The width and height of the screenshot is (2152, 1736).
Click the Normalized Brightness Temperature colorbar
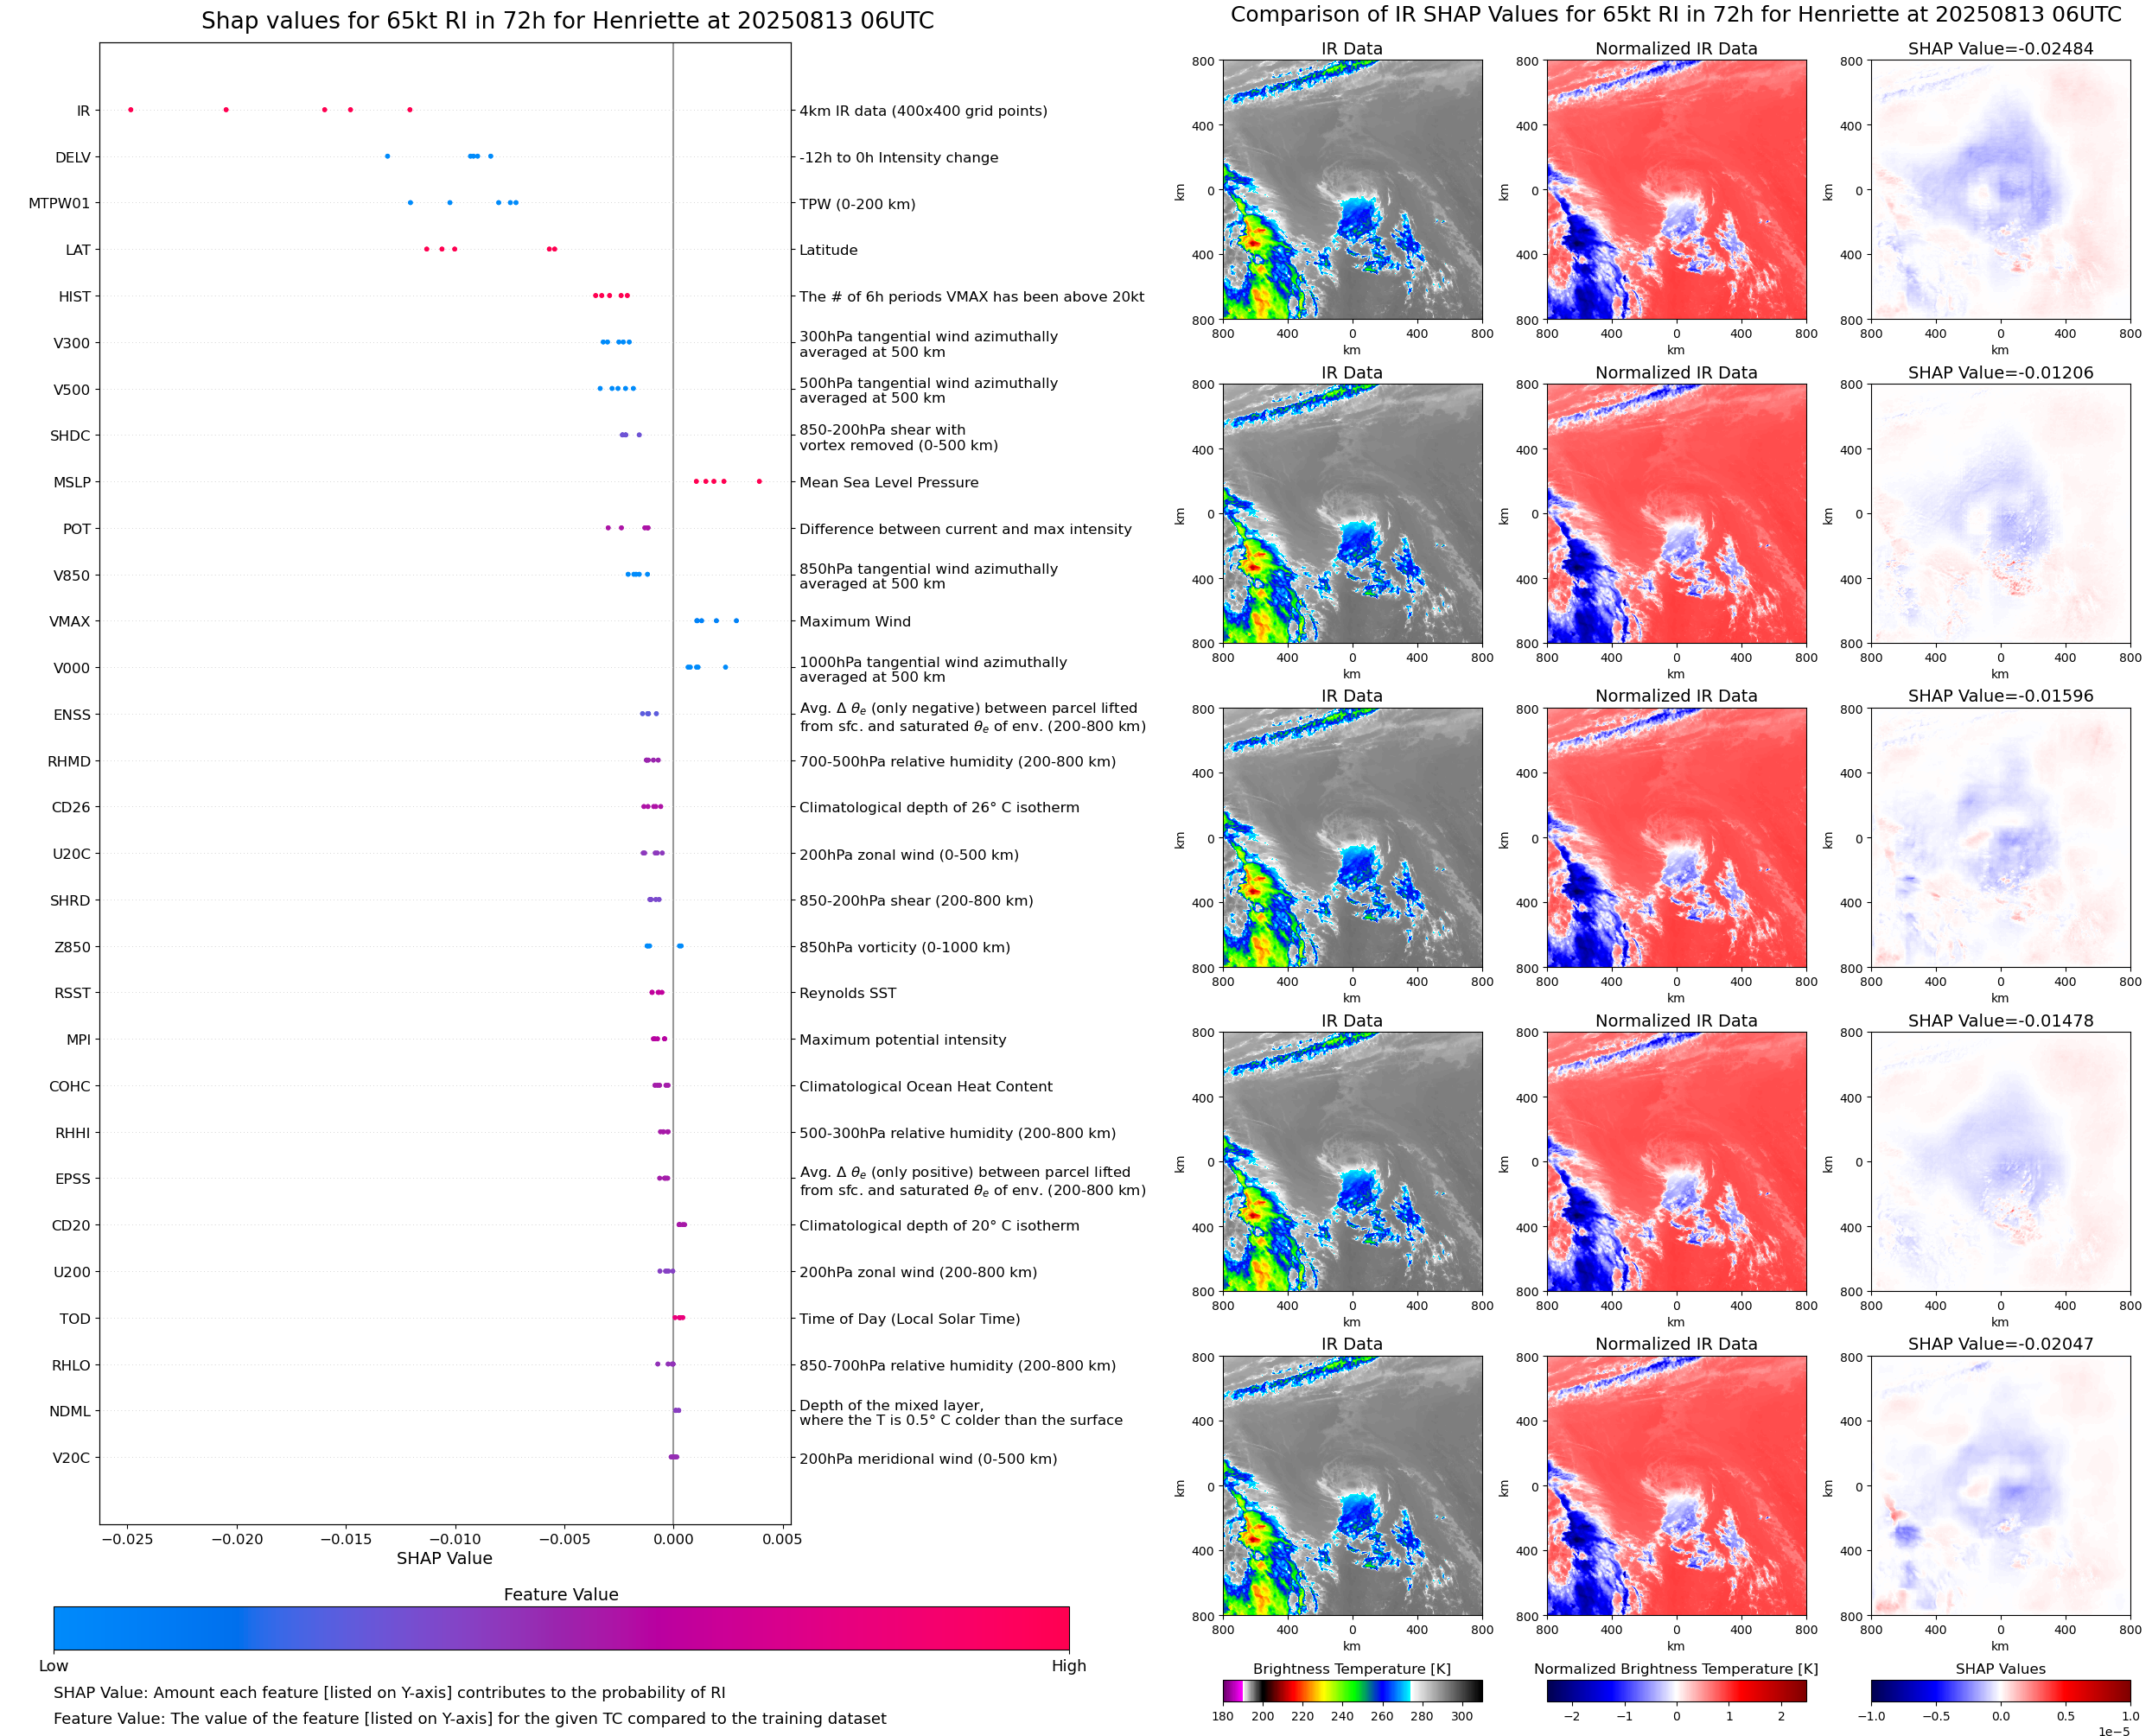point(1676,1690)
